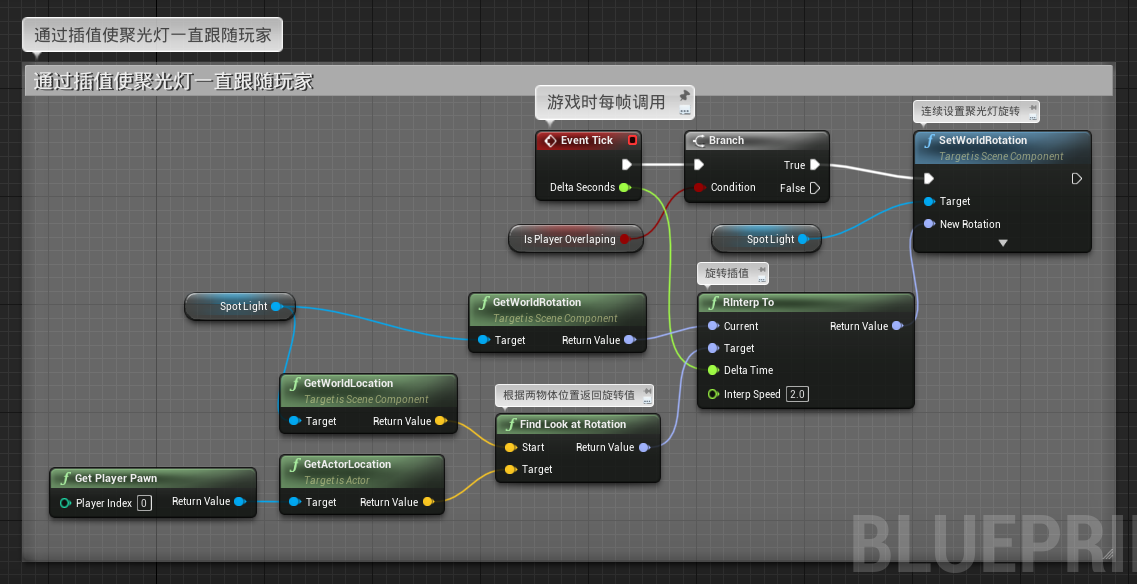Click comment box resize handle at corner

[1107, 554]
